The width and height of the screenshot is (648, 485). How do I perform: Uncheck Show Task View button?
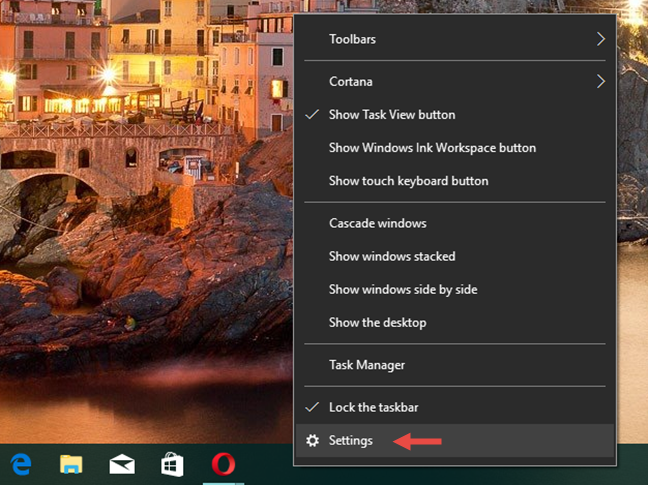tap(390, 115)
